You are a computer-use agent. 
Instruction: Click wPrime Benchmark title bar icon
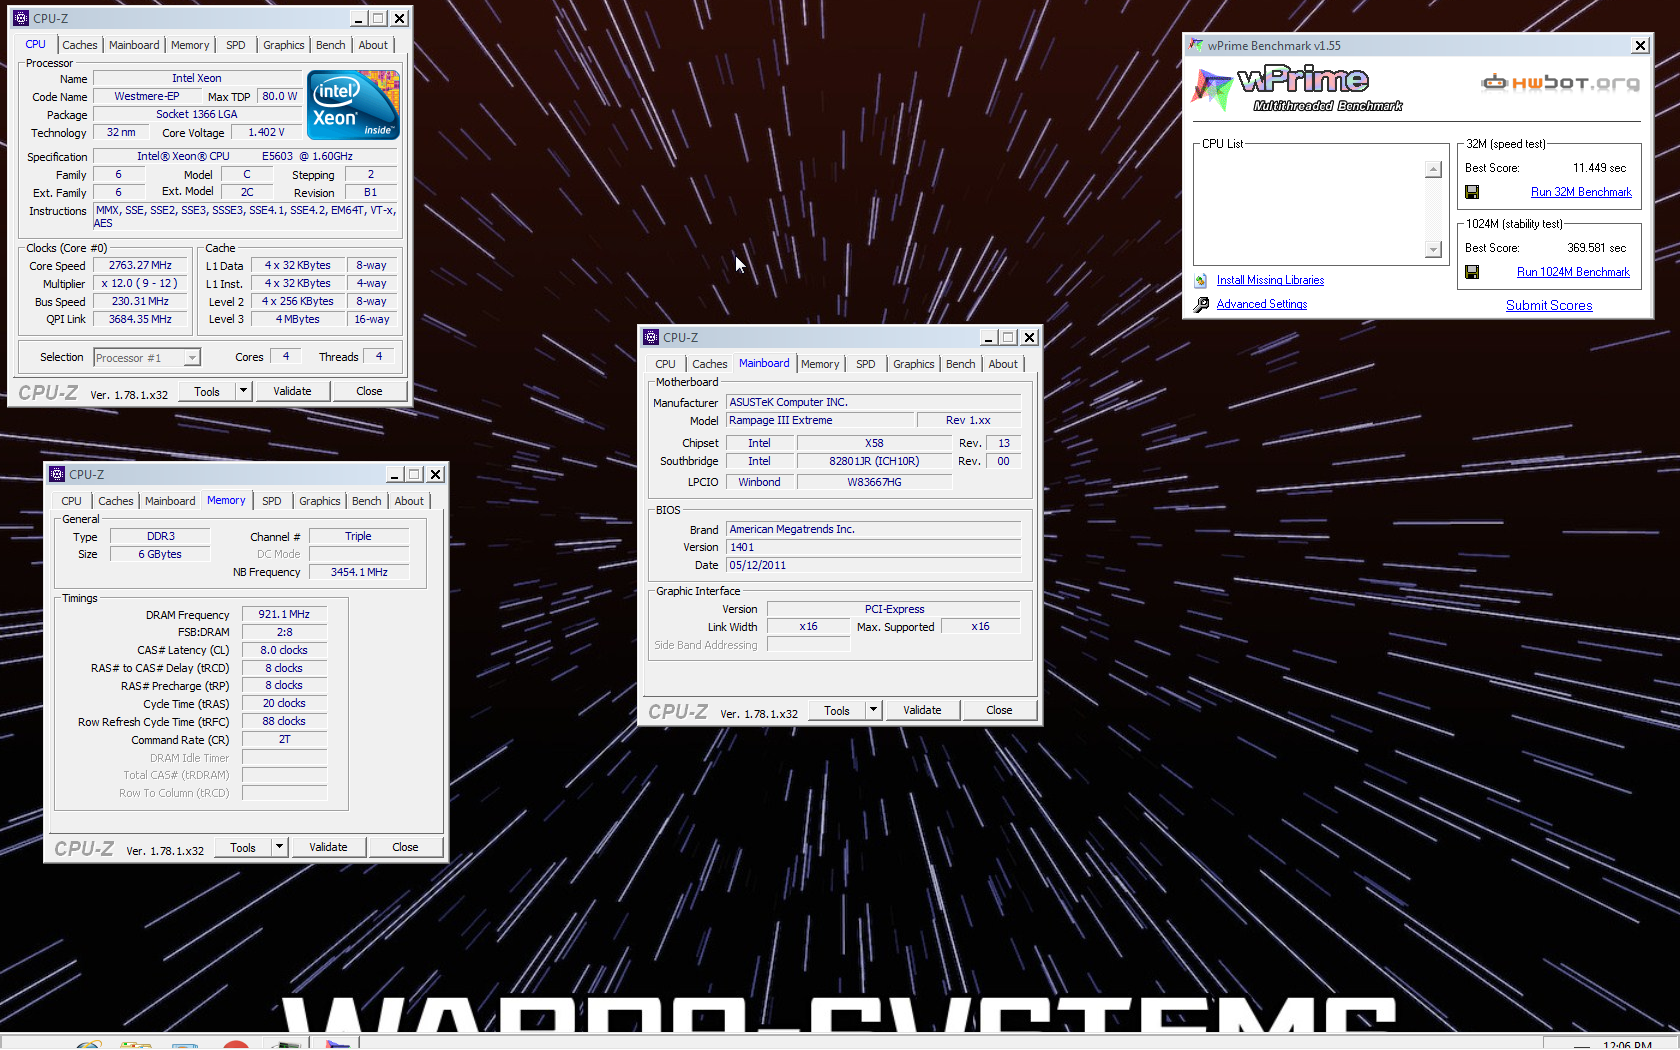tap(1195, 45)
